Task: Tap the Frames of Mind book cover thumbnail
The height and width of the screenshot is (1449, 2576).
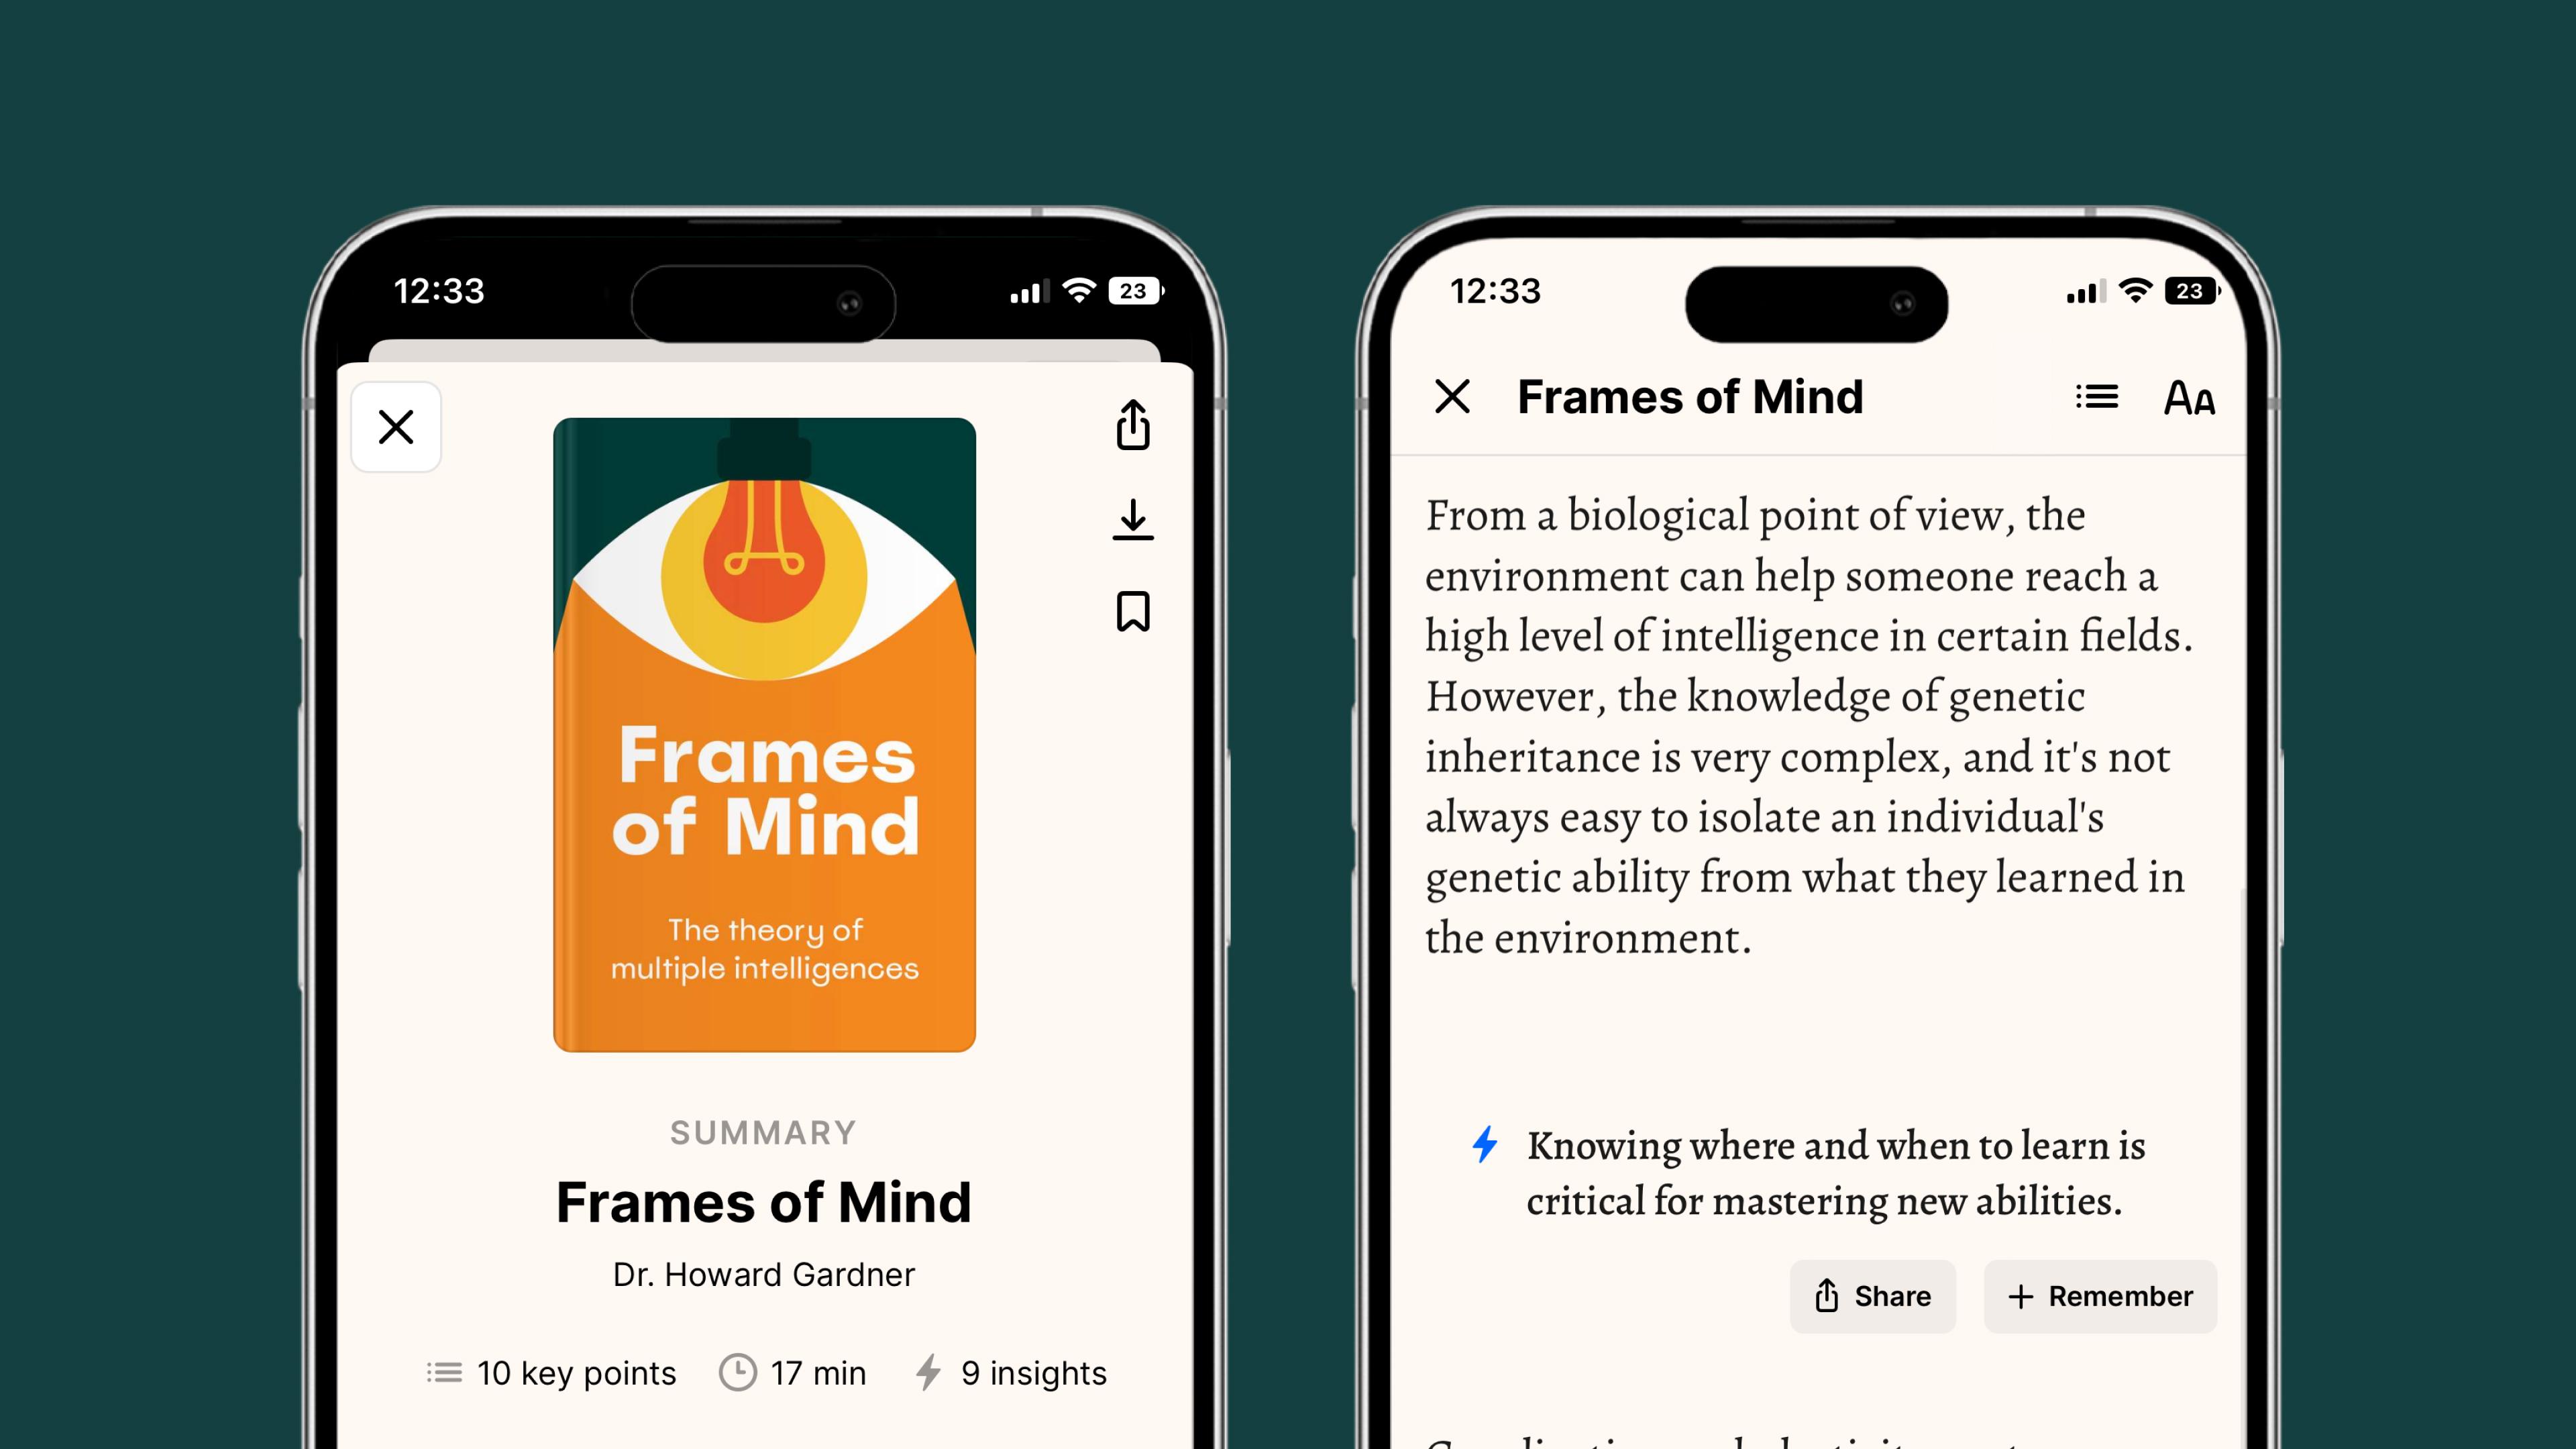Action: point(764,735)
